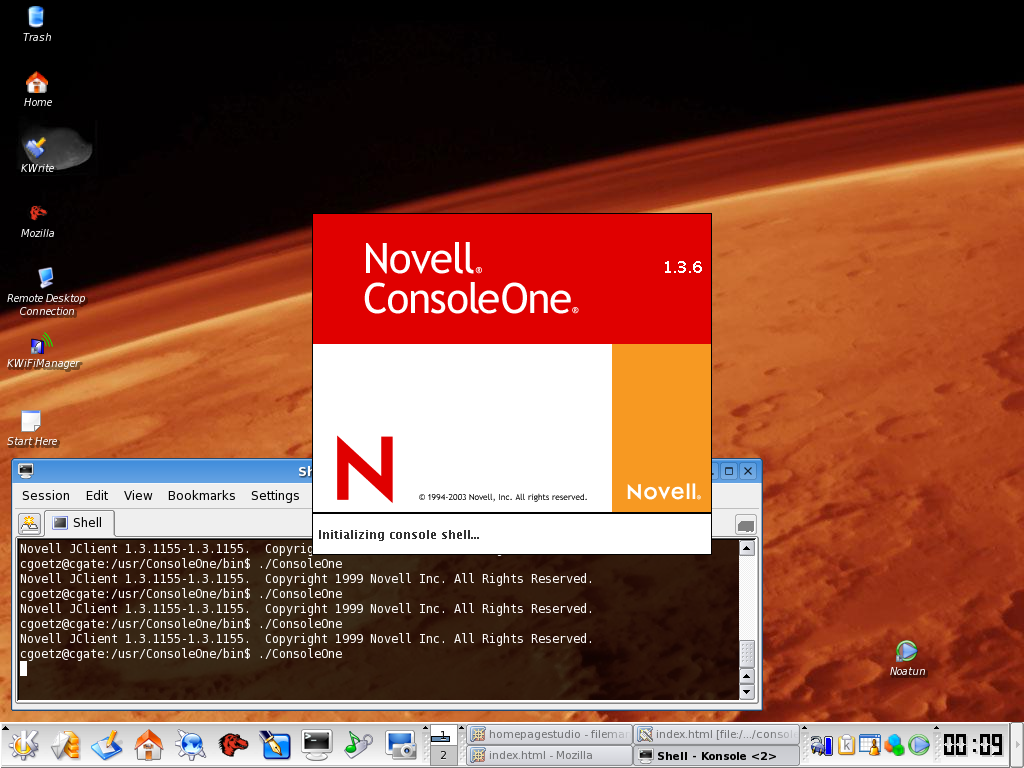1024x768 pixels.
Task: Launch the mail client from the panel
Action: pyautogui.click(x=65, y=745)
